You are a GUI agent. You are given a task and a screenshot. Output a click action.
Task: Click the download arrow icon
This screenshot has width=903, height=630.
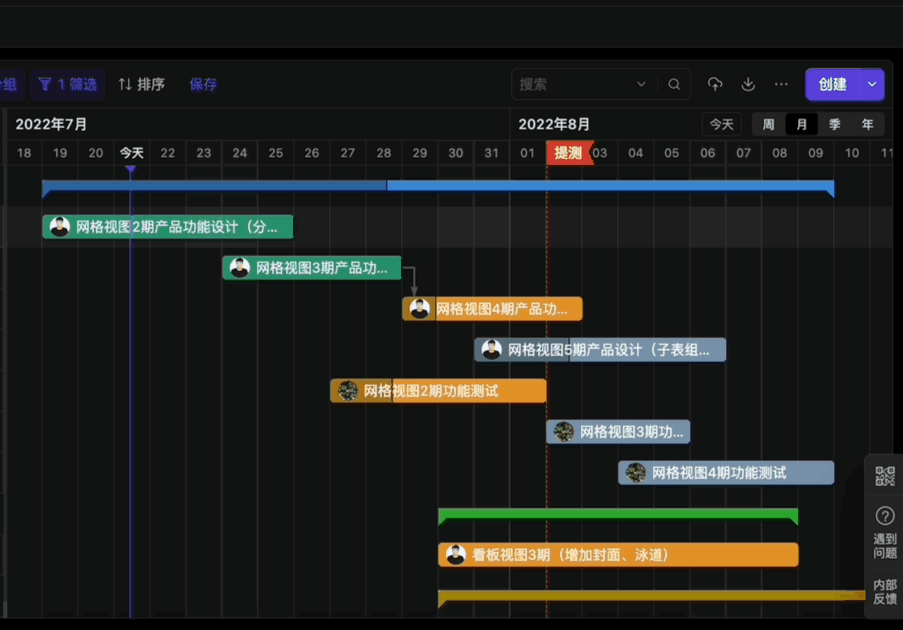pos(748,85)
